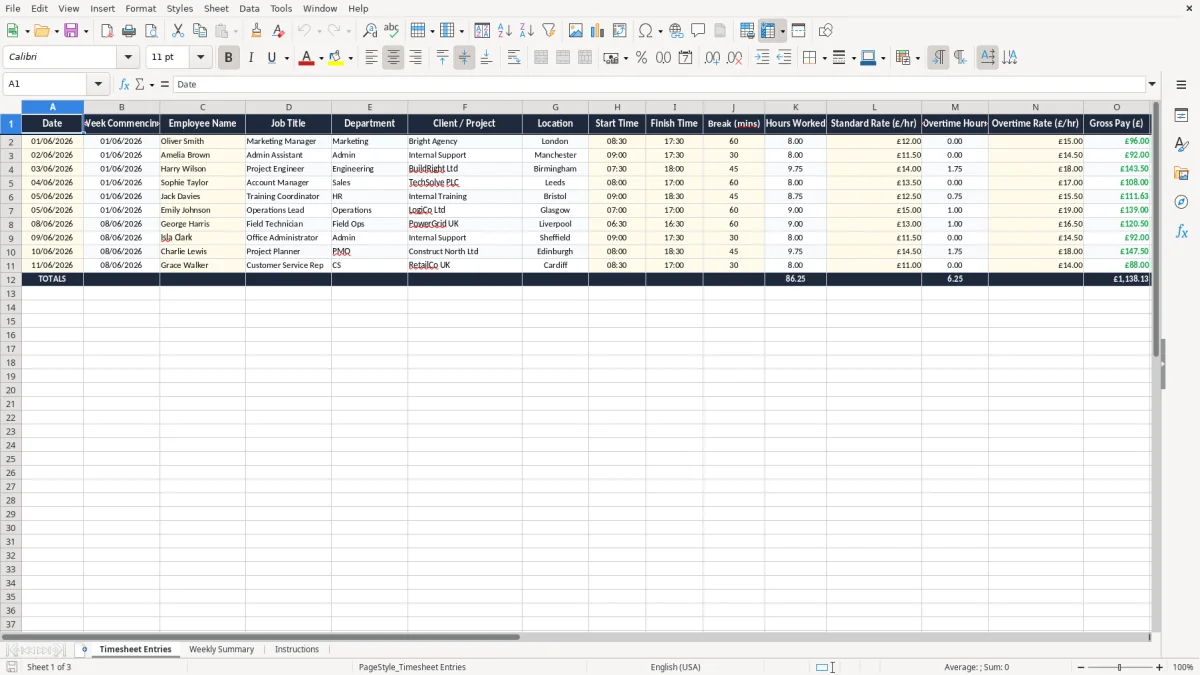Viewport: 1200px width, 675px height.
Task: Open the Data menu
Action: pos(249,8)
